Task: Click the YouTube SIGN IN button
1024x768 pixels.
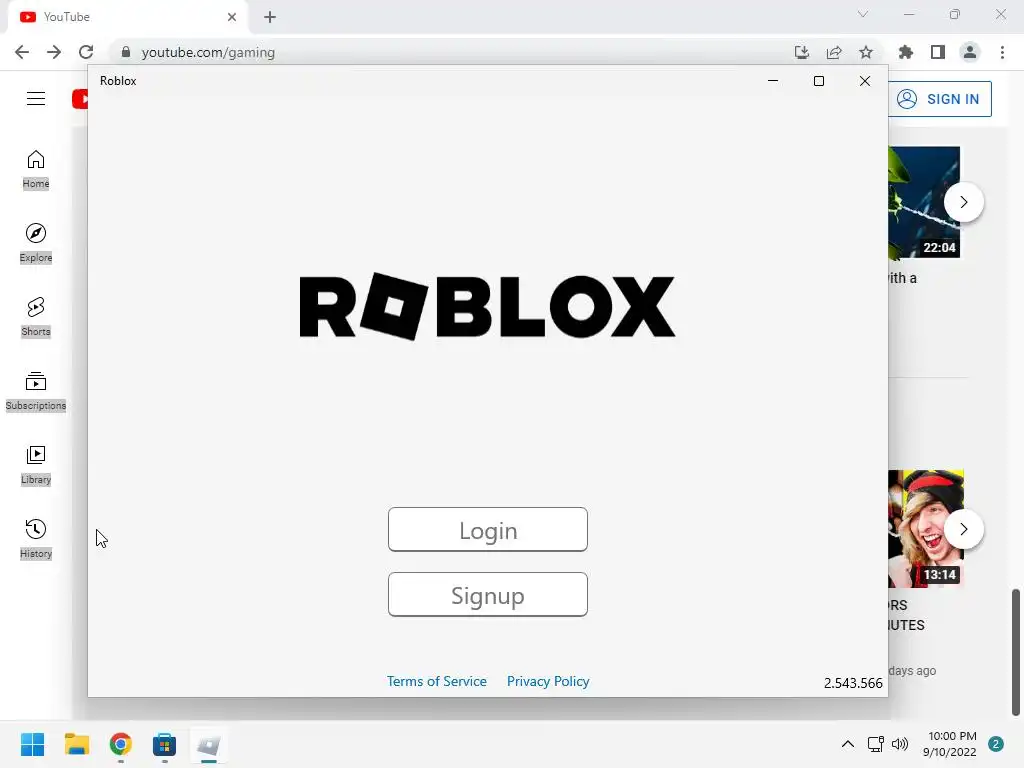Action: (939, 99)
